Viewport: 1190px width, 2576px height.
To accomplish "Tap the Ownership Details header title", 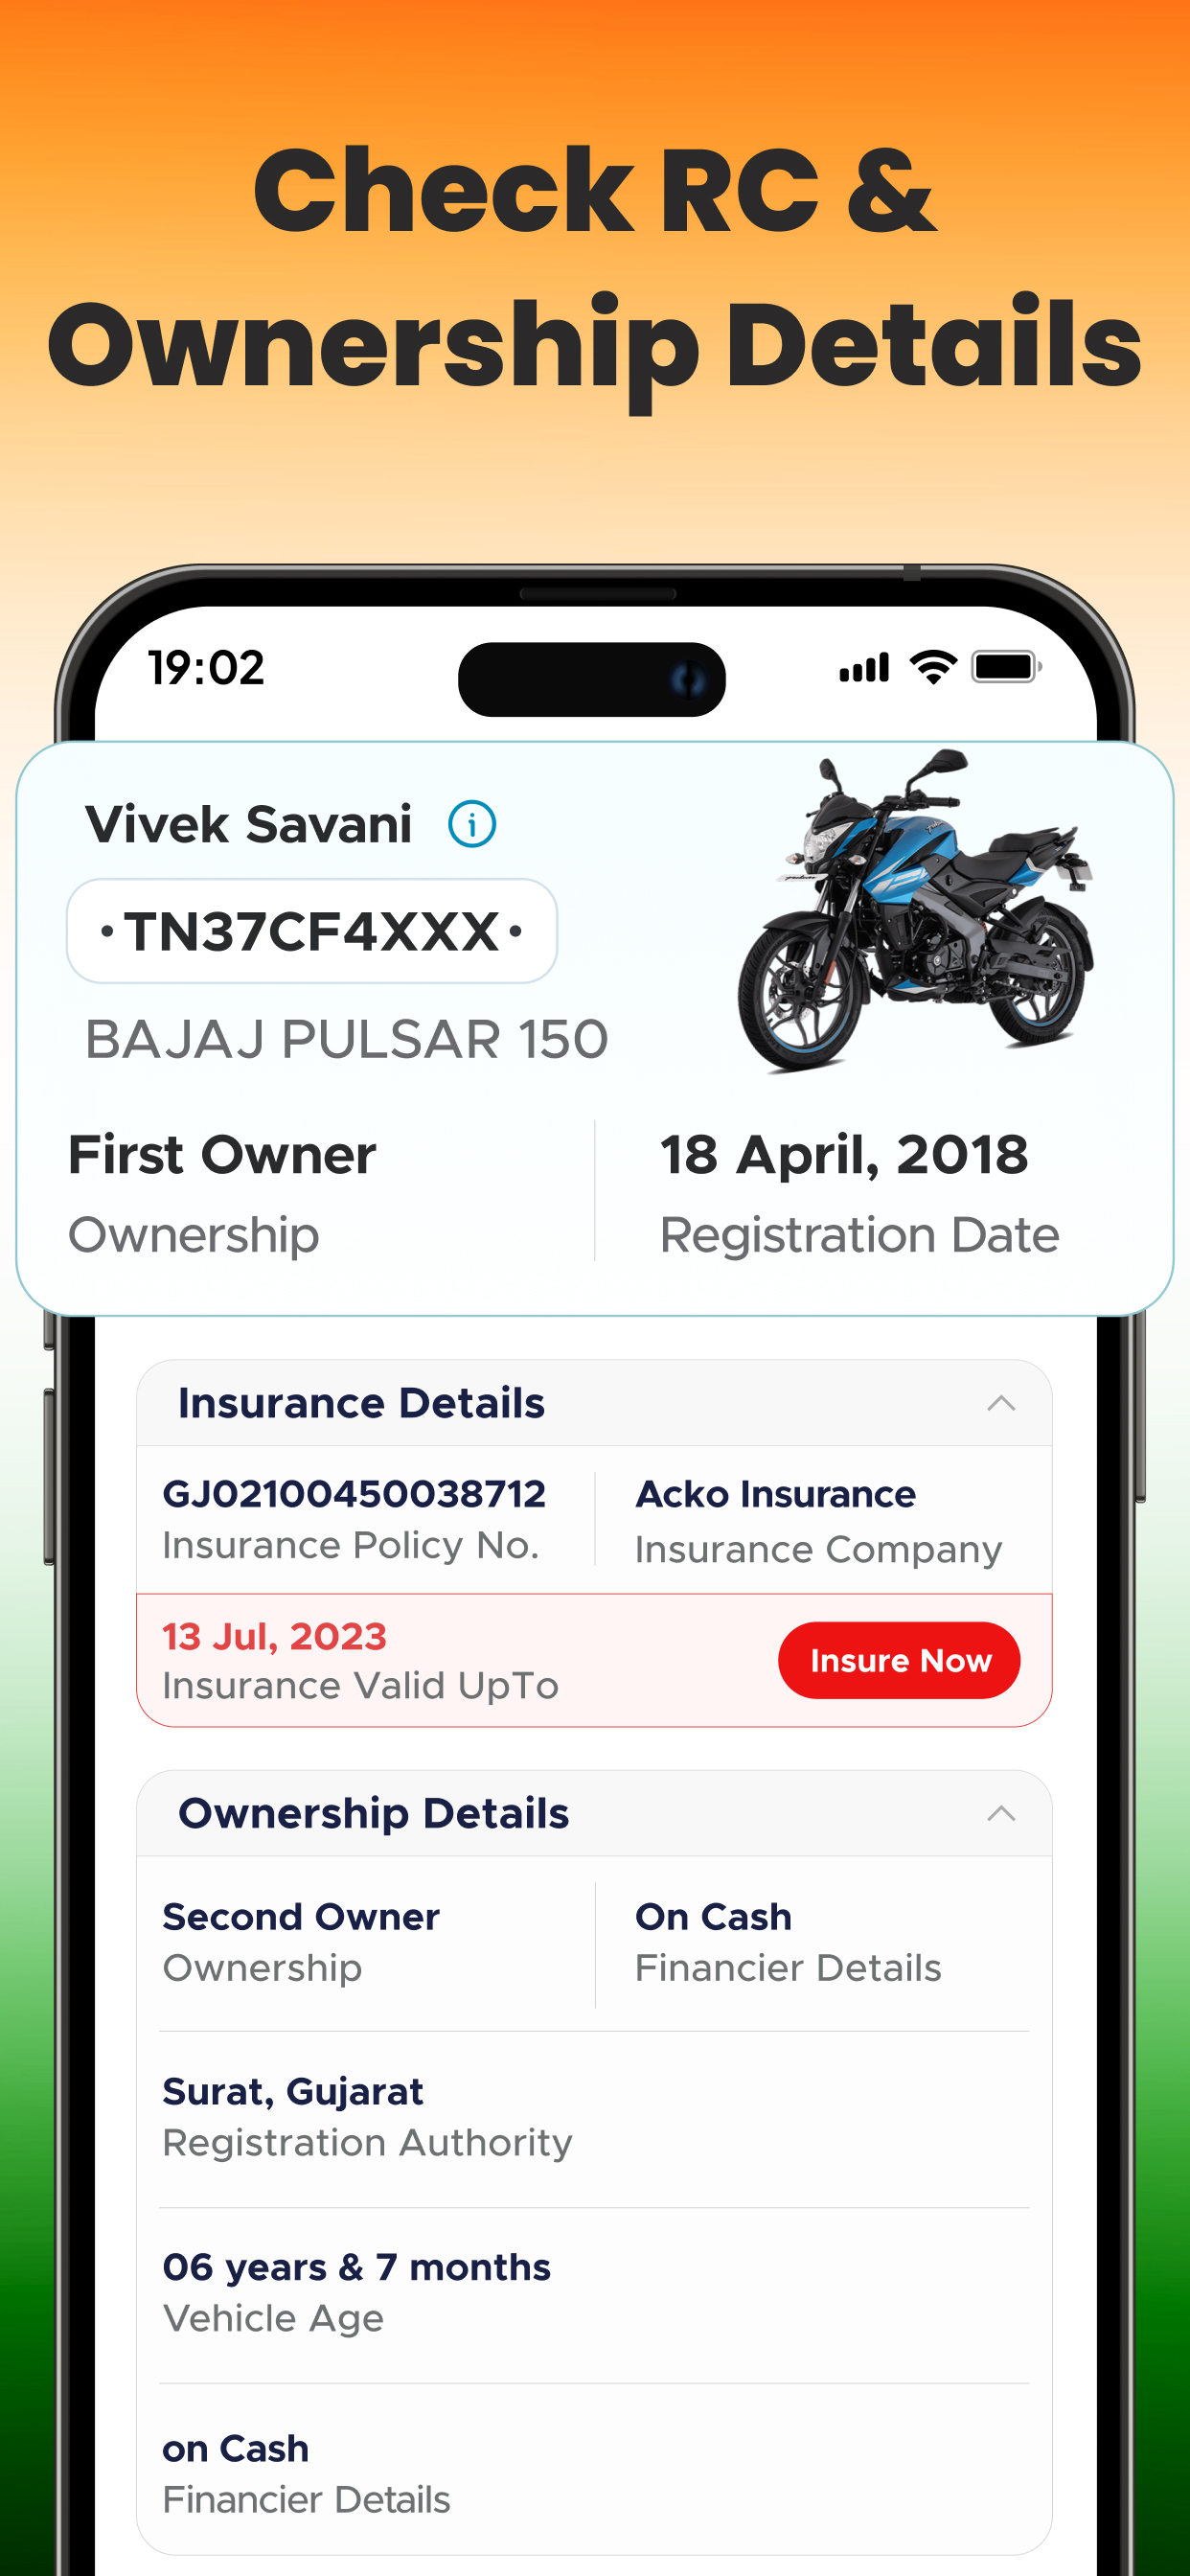I will pyautogui.click(x=373, y=1813).
